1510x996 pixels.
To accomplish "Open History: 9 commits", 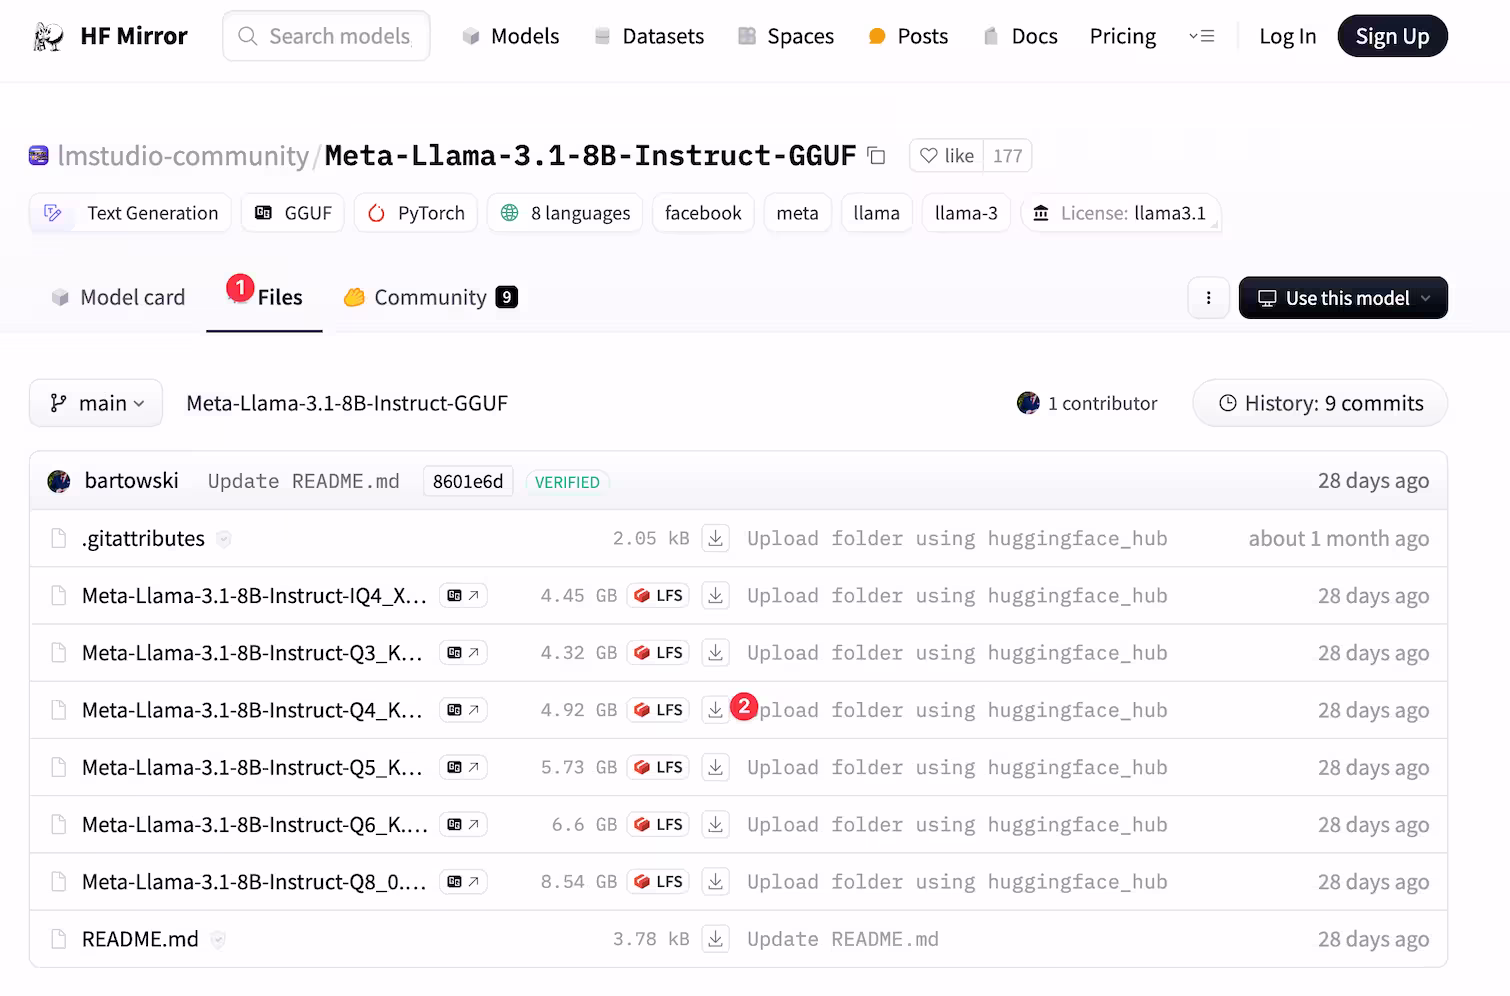I will (1320, 403).
